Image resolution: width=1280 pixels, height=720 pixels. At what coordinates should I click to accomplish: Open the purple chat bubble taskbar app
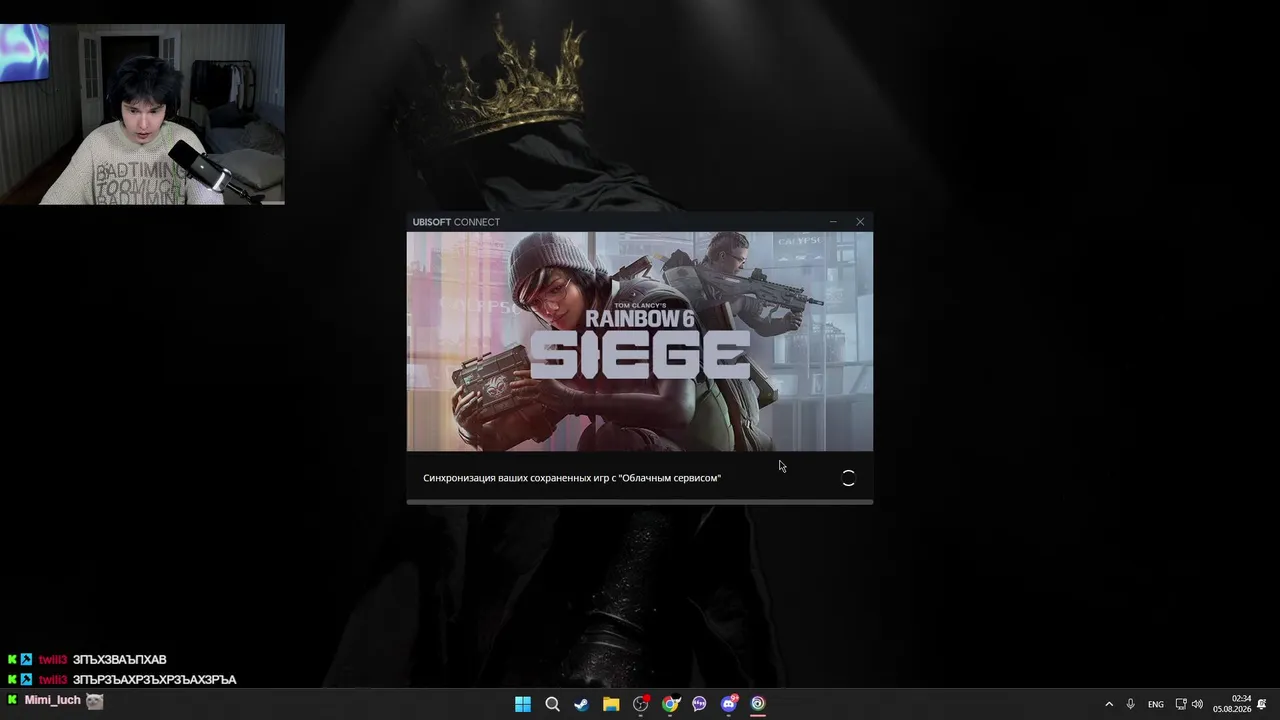click(699, 704)
